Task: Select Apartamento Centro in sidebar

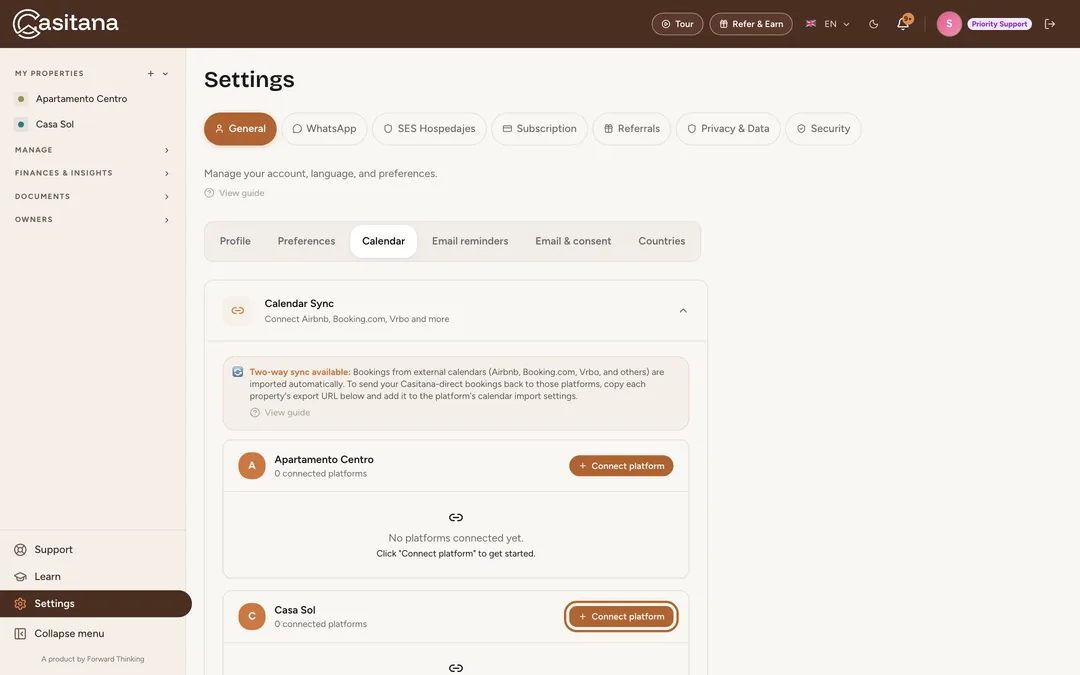Action: pos(81,98)
